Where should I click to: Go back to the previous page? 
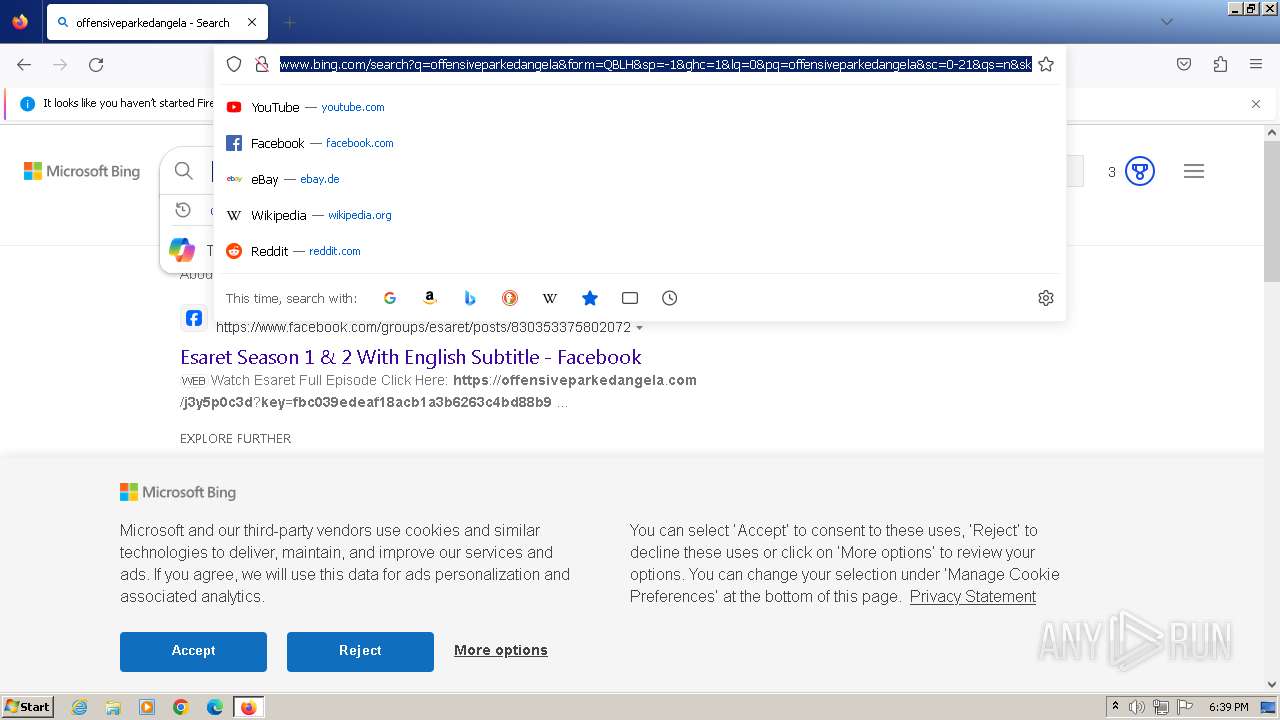24,64
